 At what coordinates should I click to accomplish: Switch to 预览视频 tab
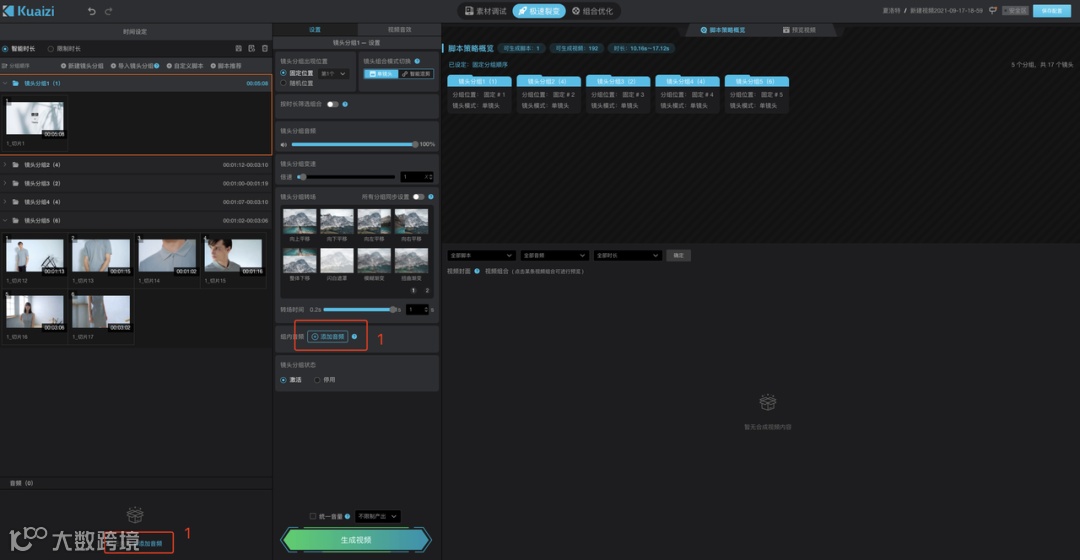[x=799, y=30]
